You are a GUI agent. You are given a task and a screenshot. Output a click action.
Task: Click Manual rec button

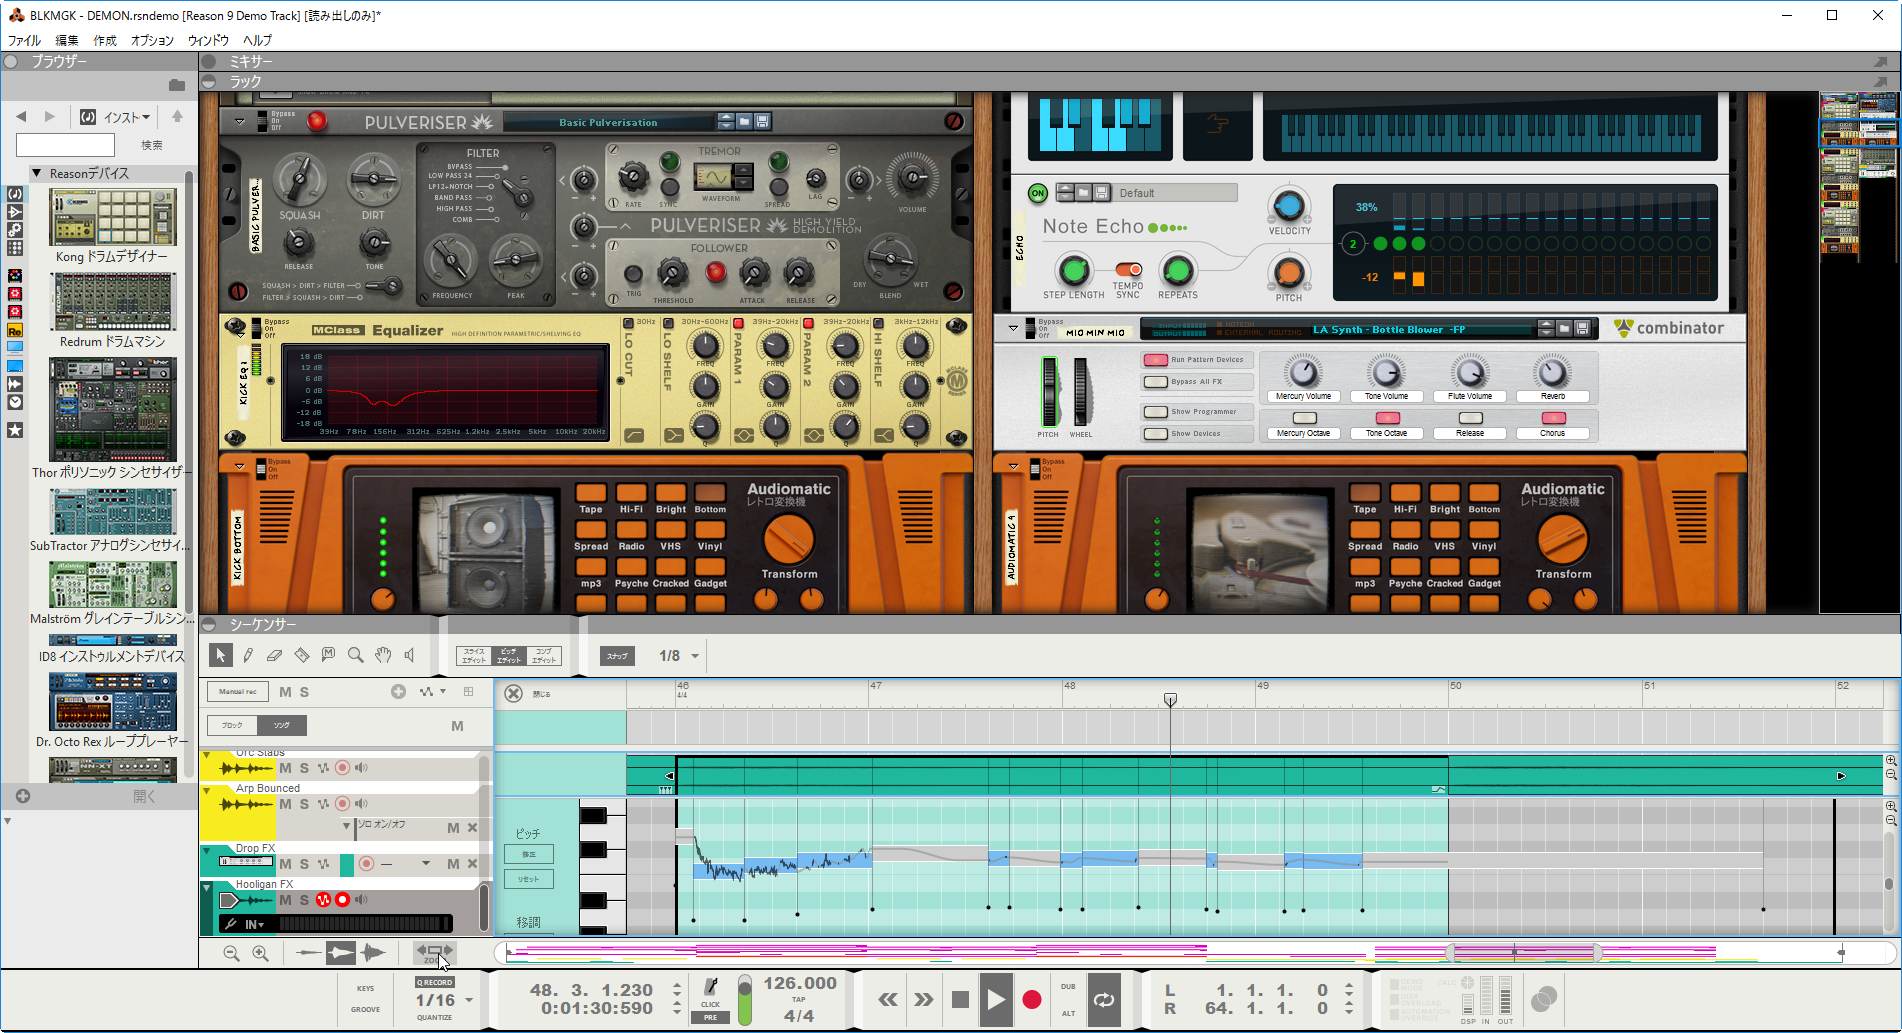coord(238,691)
